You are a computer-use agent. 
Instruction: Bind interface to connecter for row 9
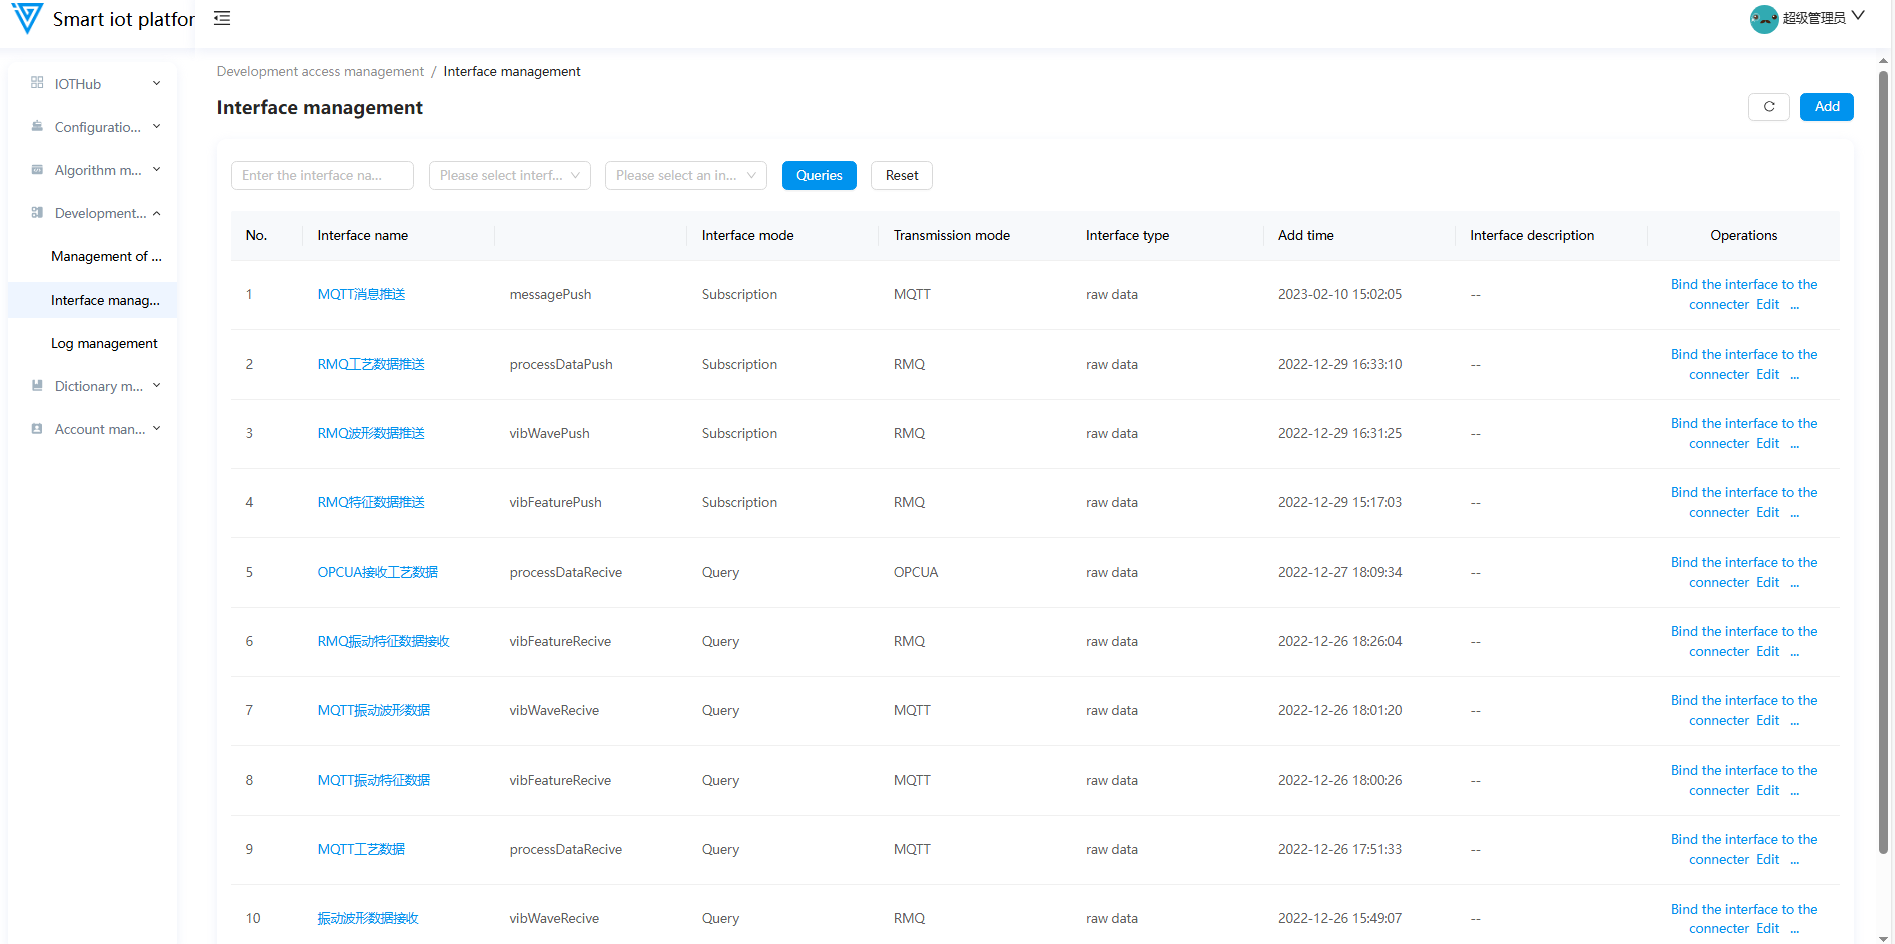click(1744, 849)
